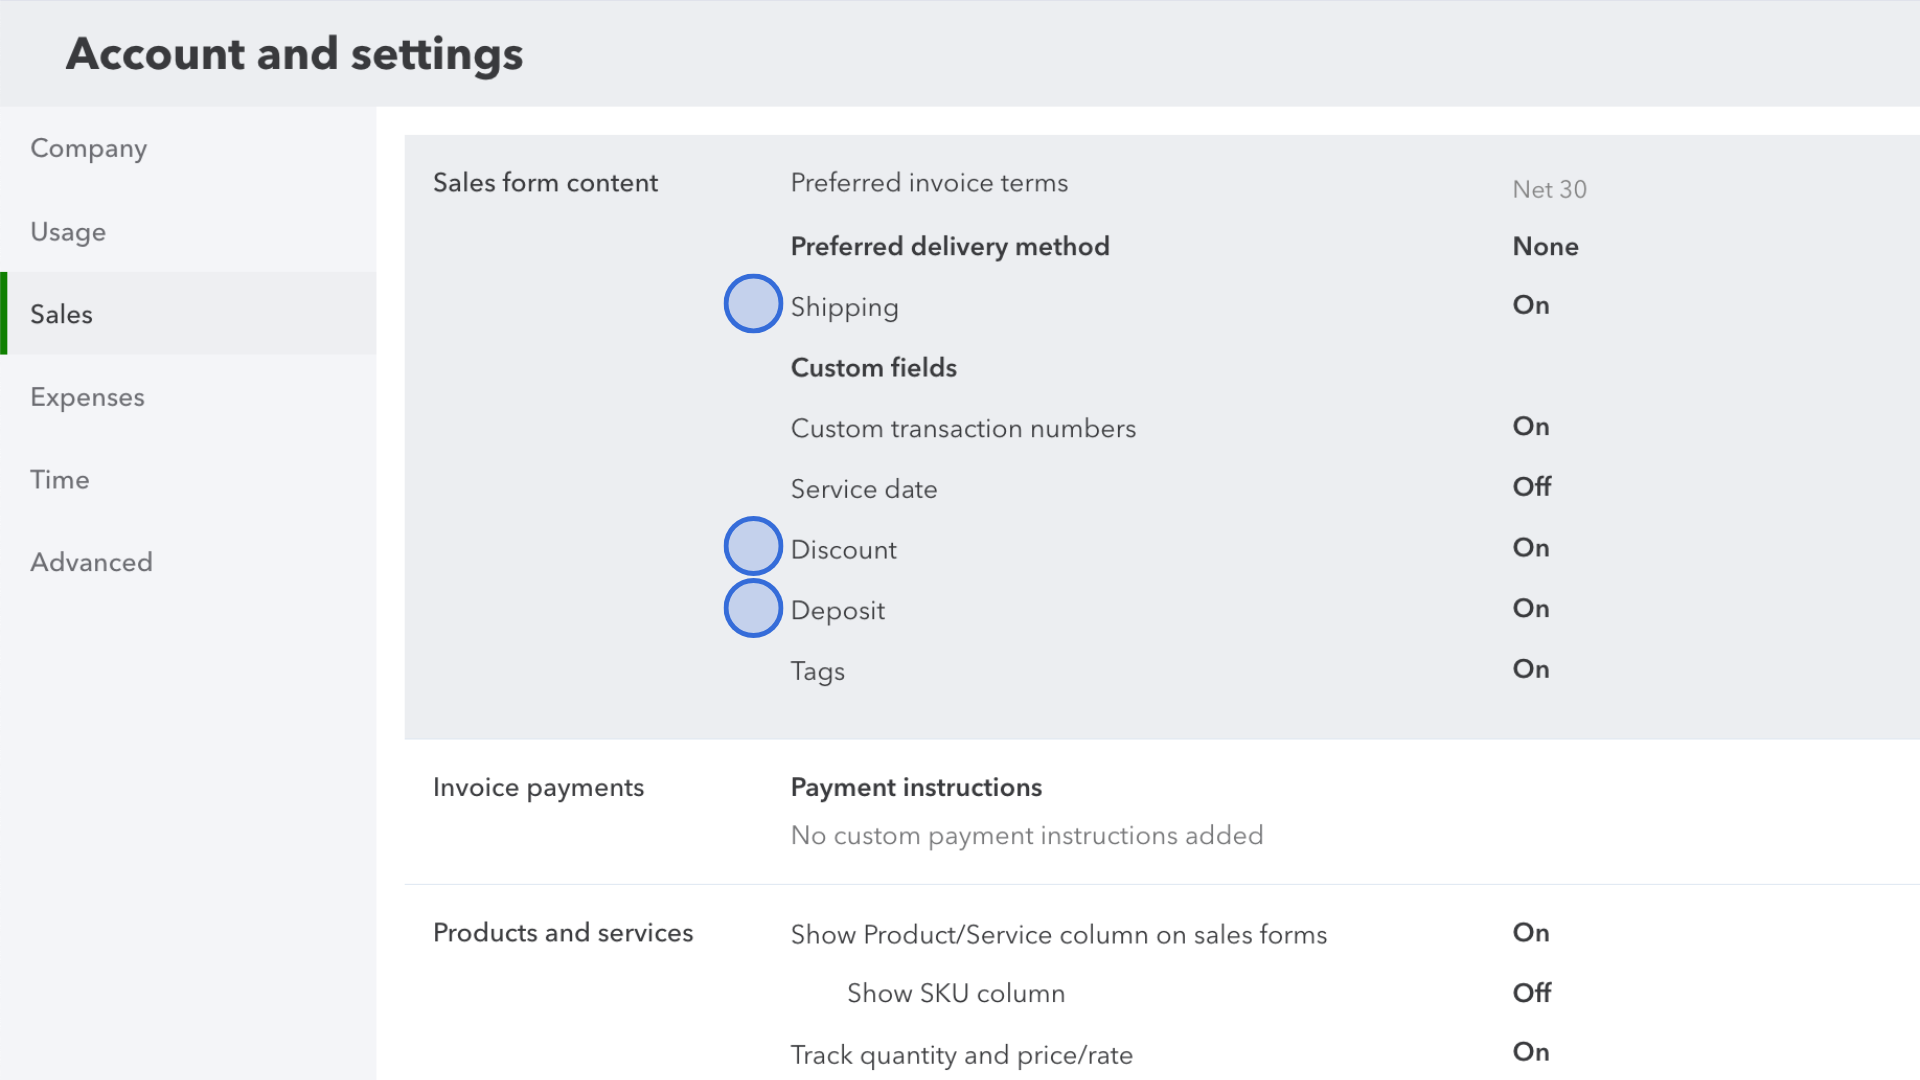Open the Products and services section
Screen dimensions: 1920x1080
[x=563, y=933]
